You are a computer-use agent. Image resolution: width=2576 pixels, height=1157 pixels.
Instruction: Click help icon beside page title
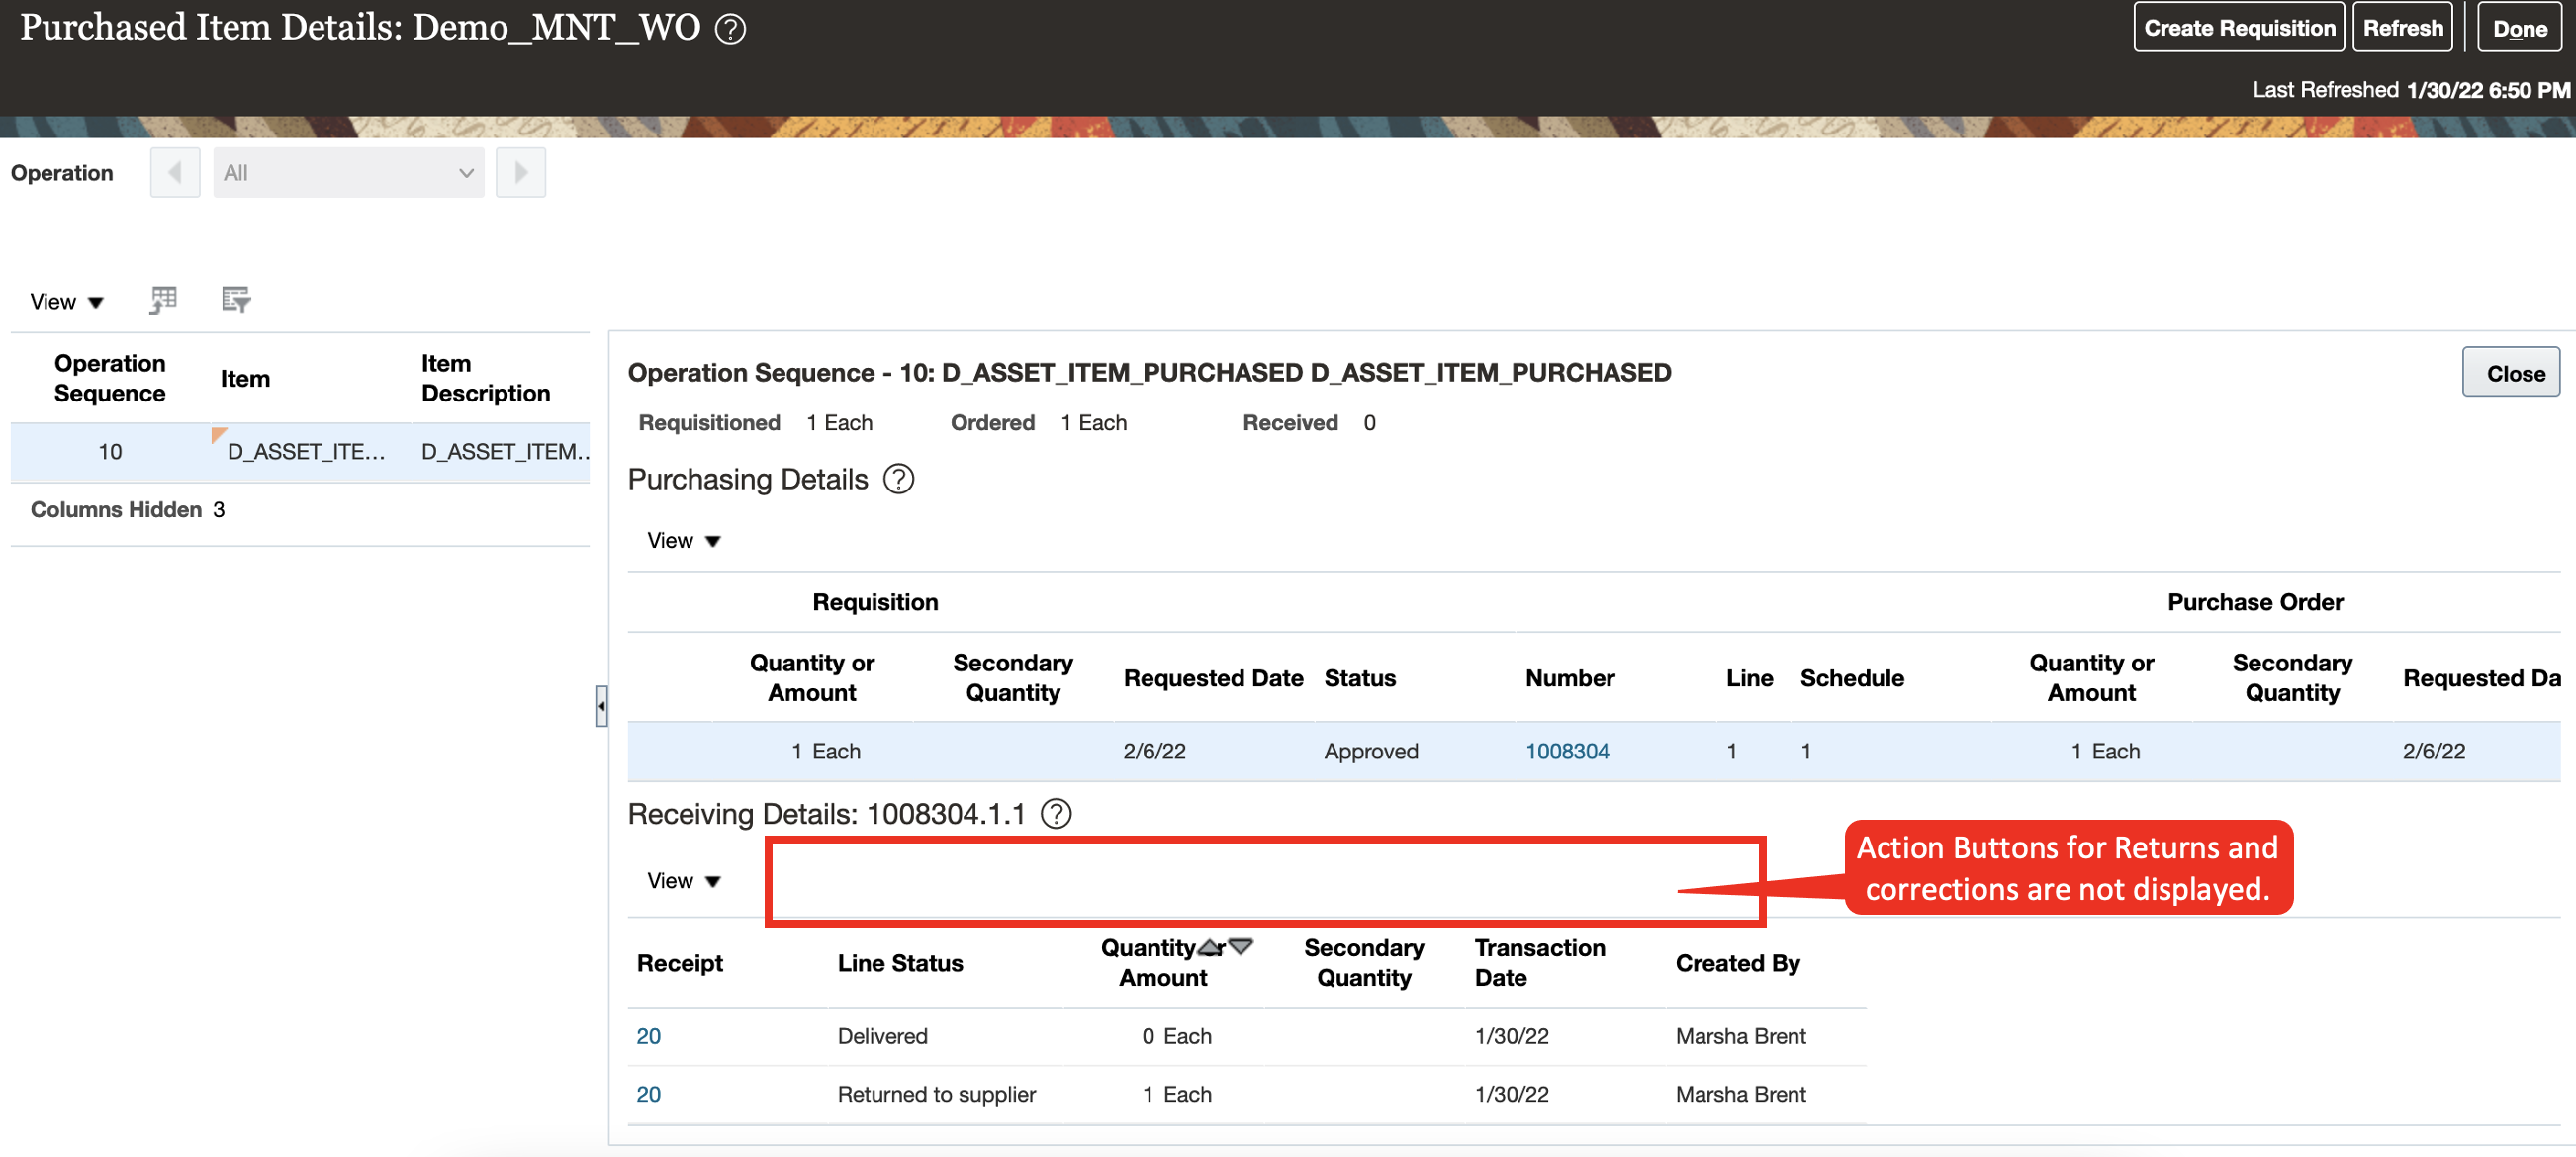pyautogui.click(x=730, y=28)
